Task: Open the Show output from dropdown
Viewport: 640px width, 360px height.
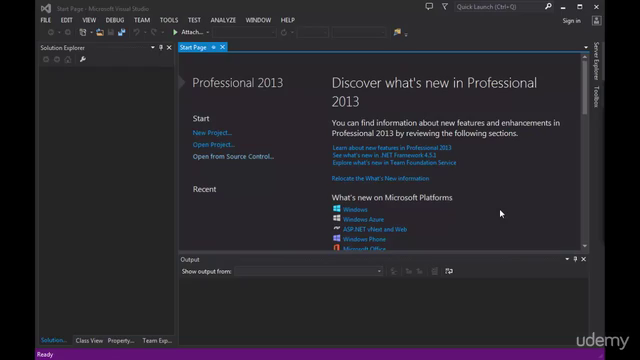Action: coord(309,271)
